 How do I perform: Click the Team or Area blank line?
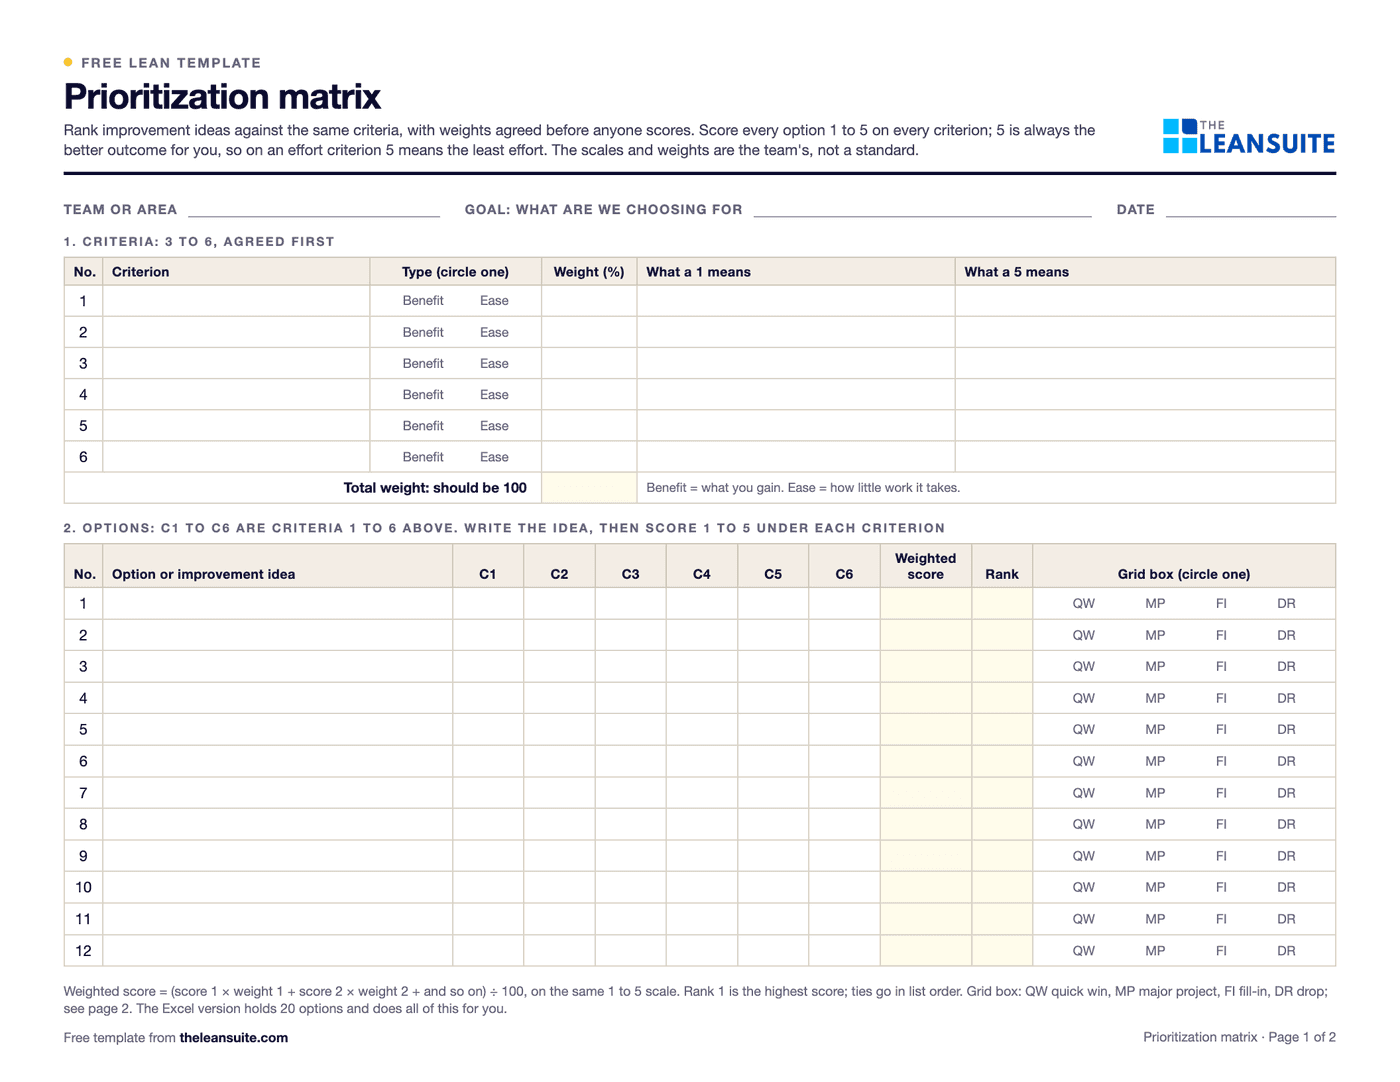point(314,210)
